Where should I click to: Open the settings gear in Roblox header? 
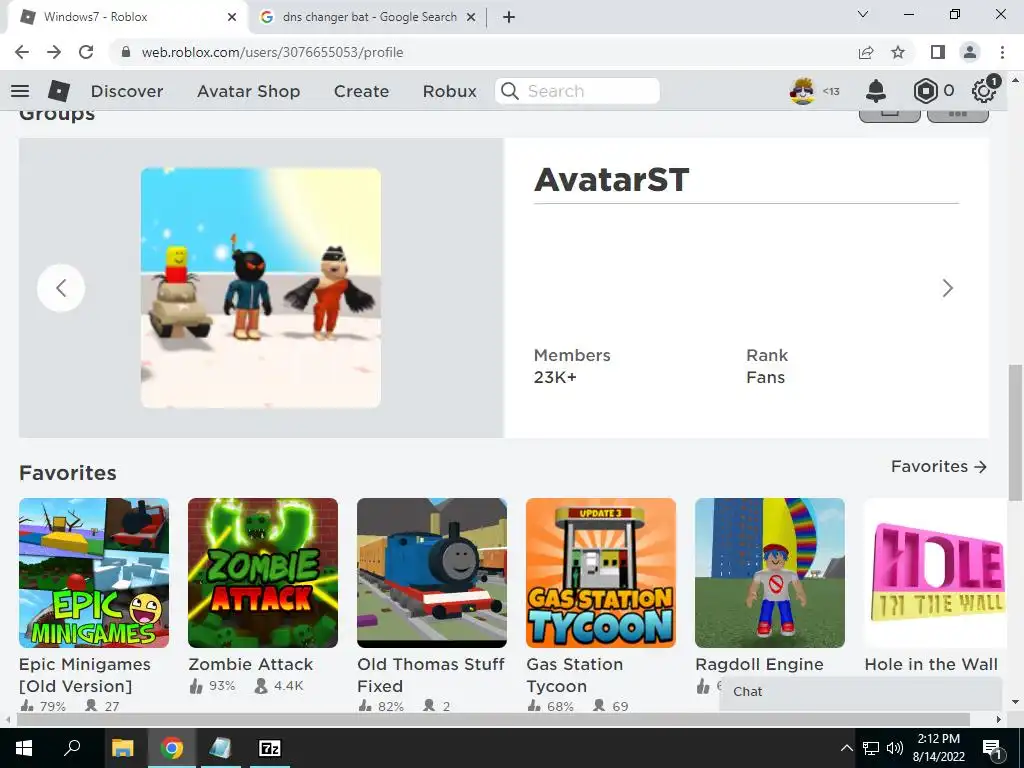(x=984, y=91)
